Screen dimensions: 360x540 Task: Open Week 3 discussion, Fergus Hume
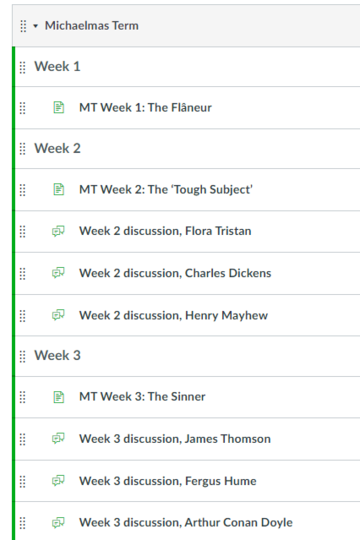(167, 481)
